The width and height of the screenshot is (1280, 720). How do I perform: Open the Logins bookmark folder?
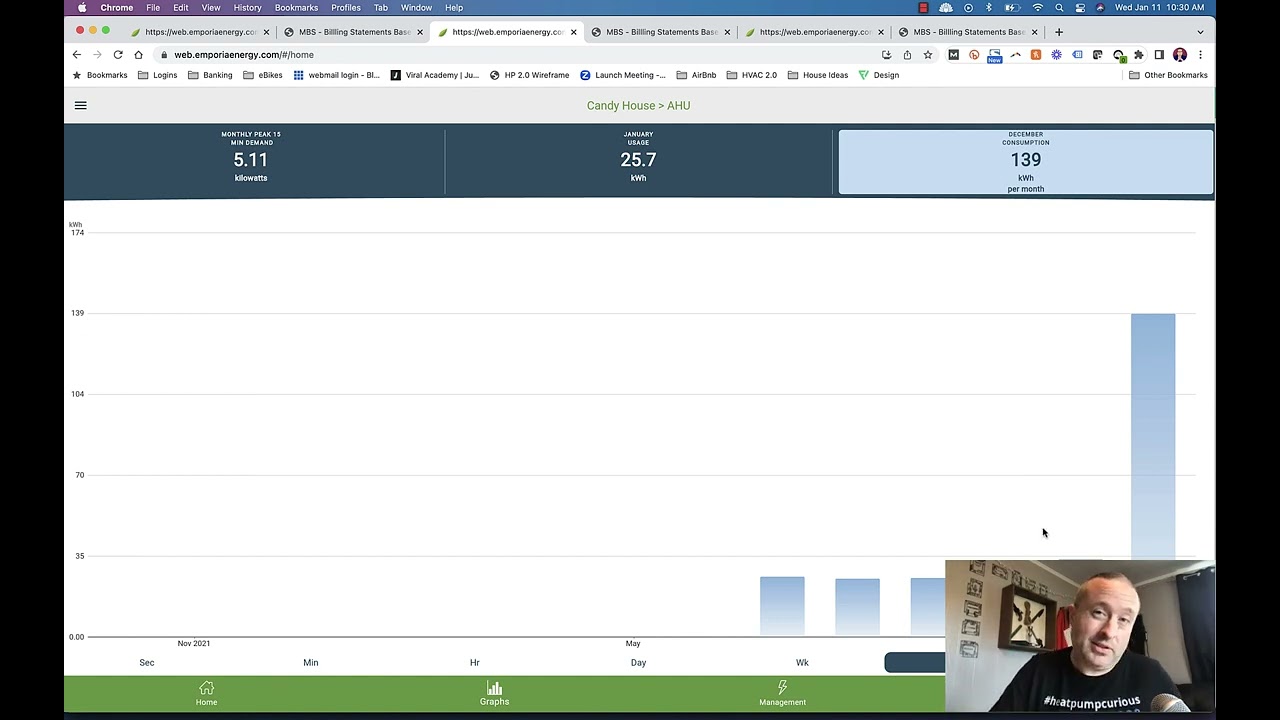[158, 75]
